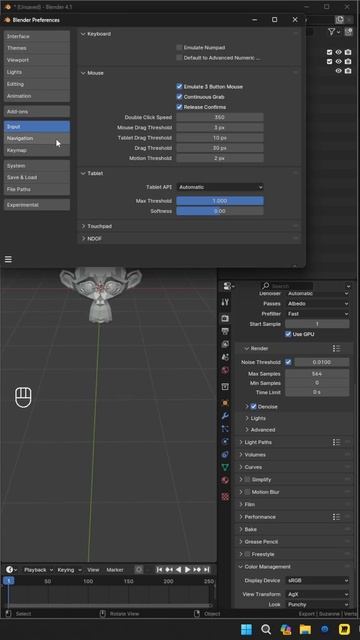The height and width of the screenshot is (640, 360).
Task: Open the Particles properties tab
Action: (225, 429)
